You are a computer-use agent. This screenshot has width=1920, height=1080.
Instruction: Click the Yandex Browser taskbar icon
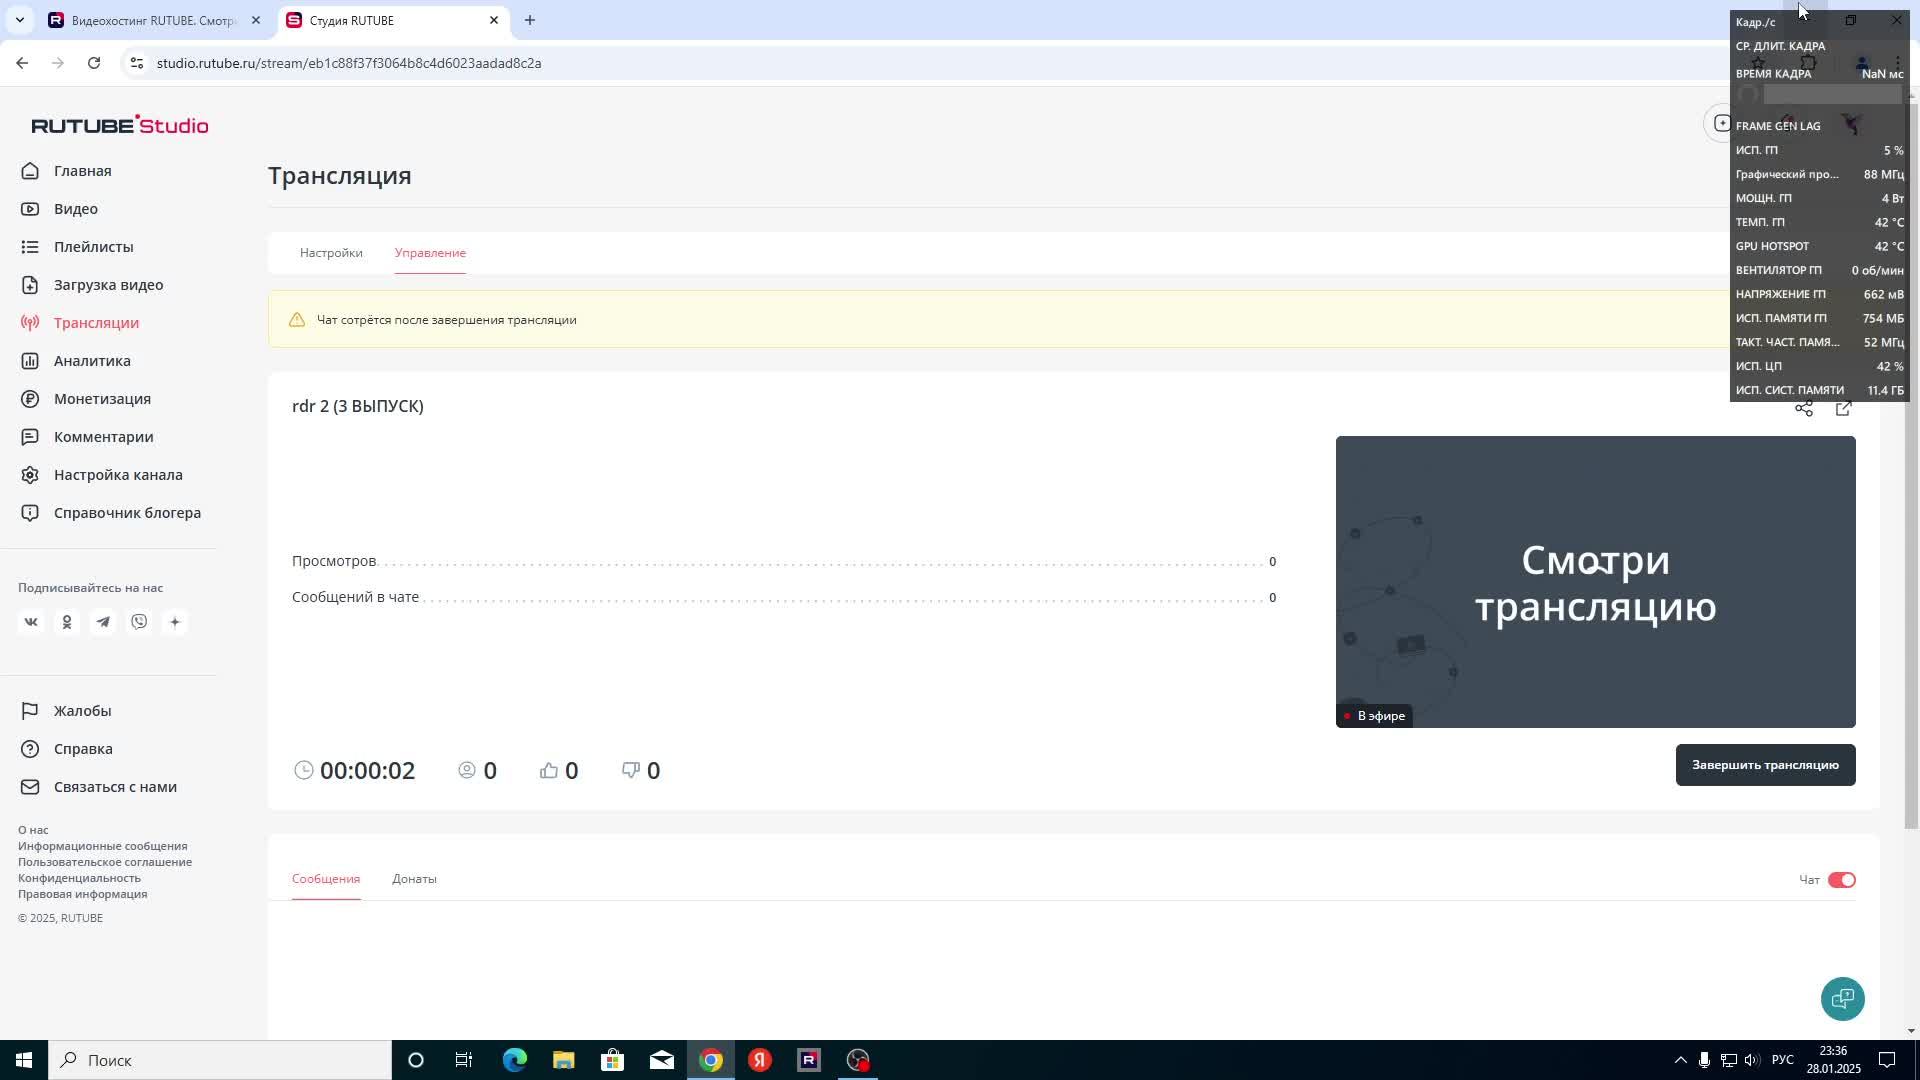[x=760, y=1060]
